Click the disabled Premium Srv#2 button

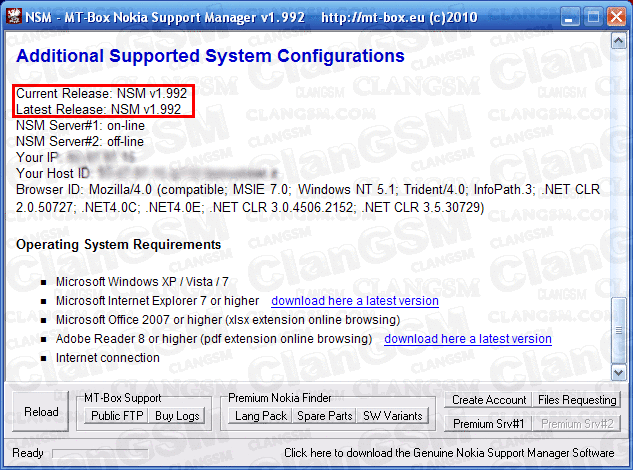577,424
